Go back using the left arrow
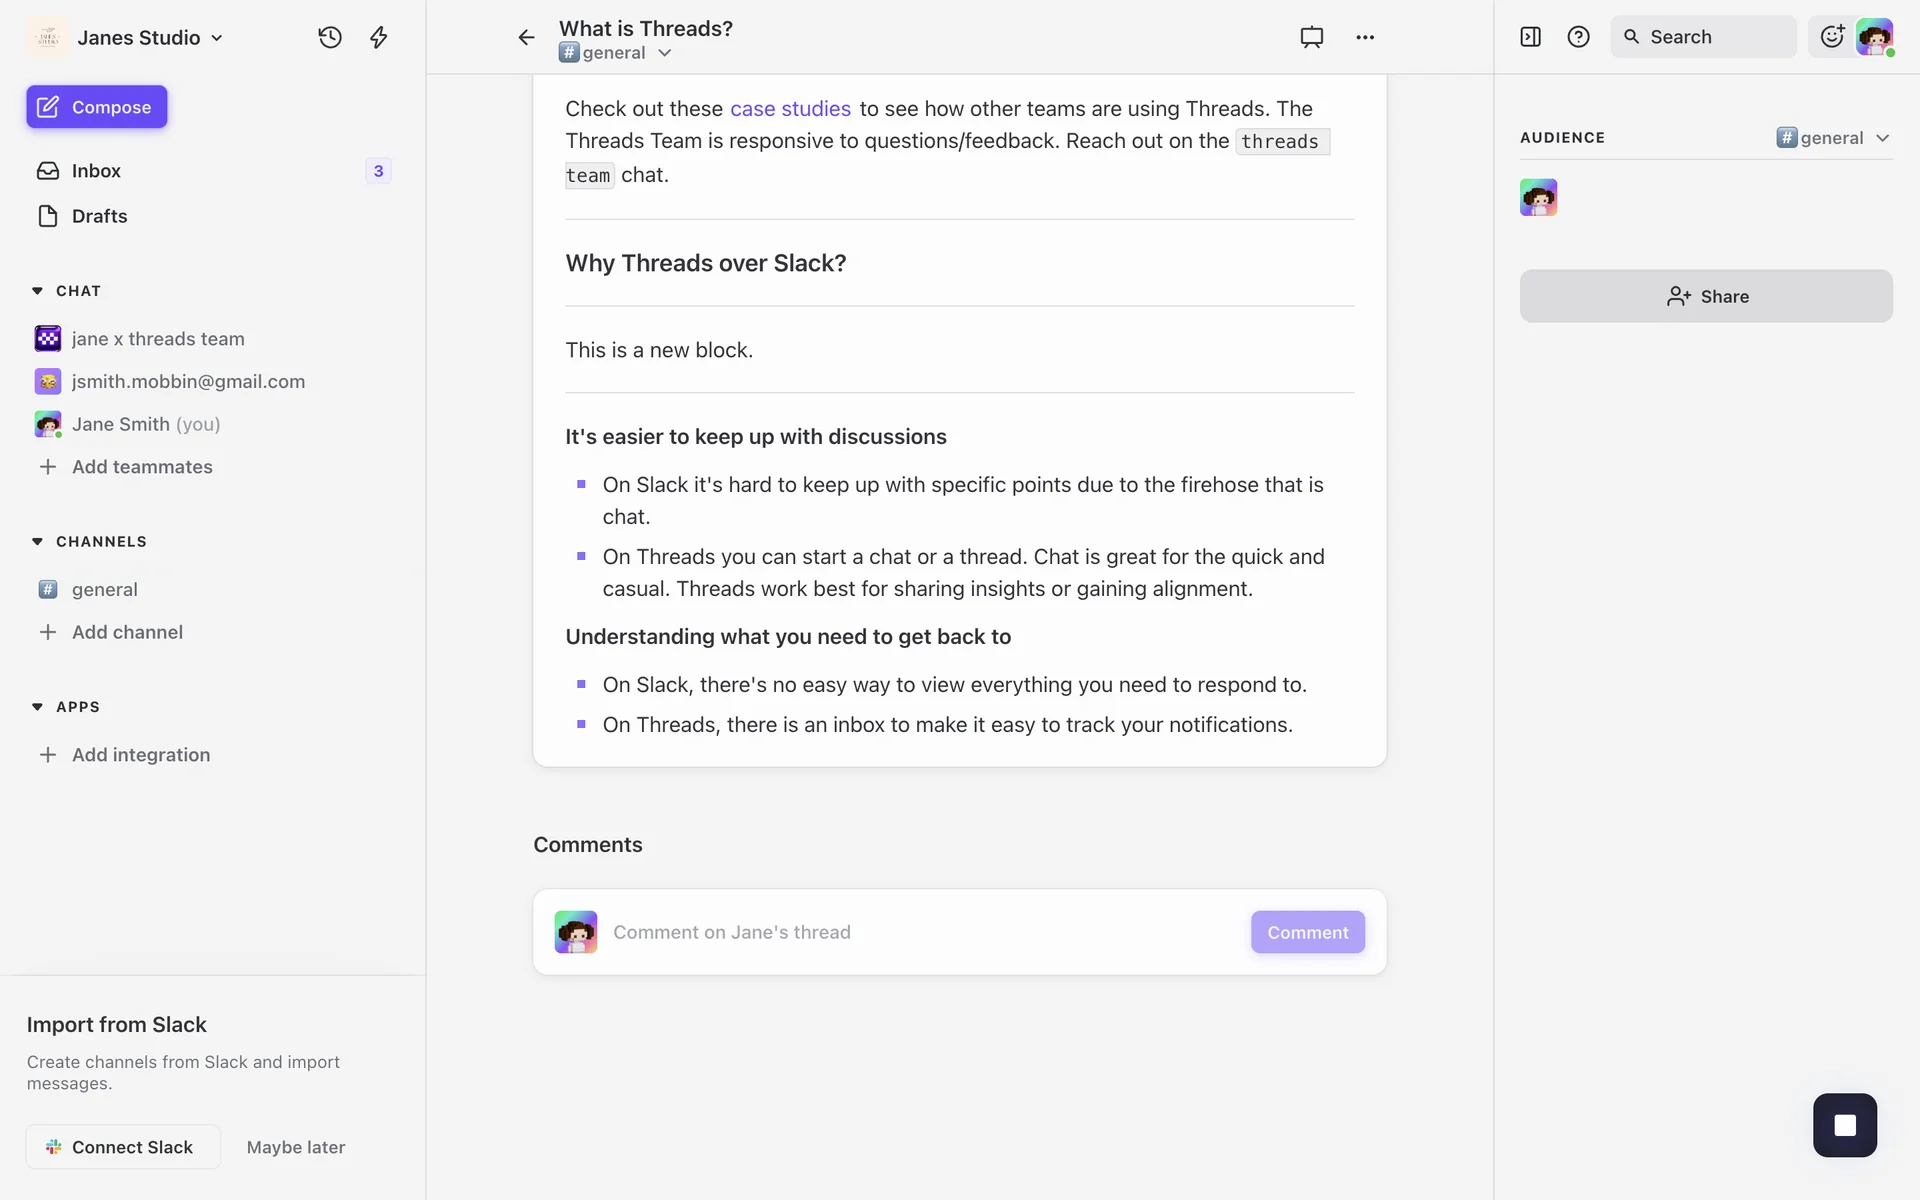Screen dimensions: 1920x1200 tap(526, 38)
